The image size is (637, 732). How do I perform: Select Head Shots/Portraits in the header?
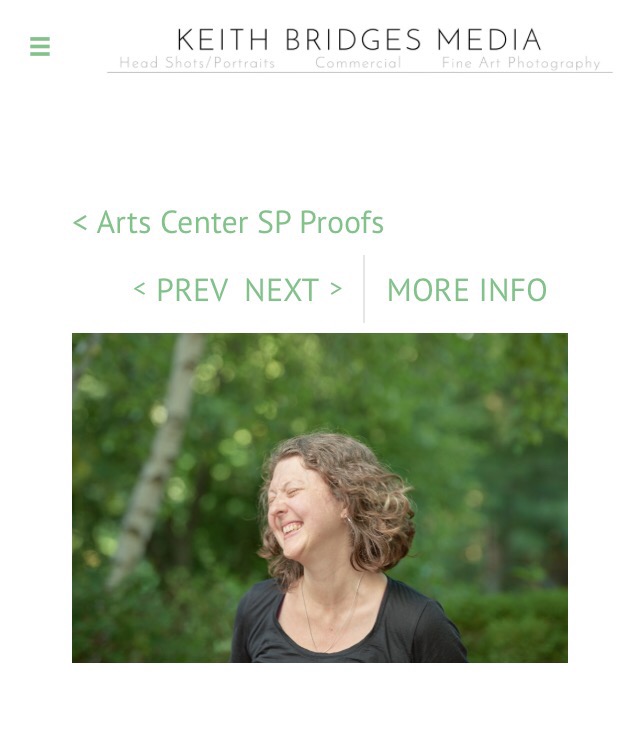click(197, 63)
